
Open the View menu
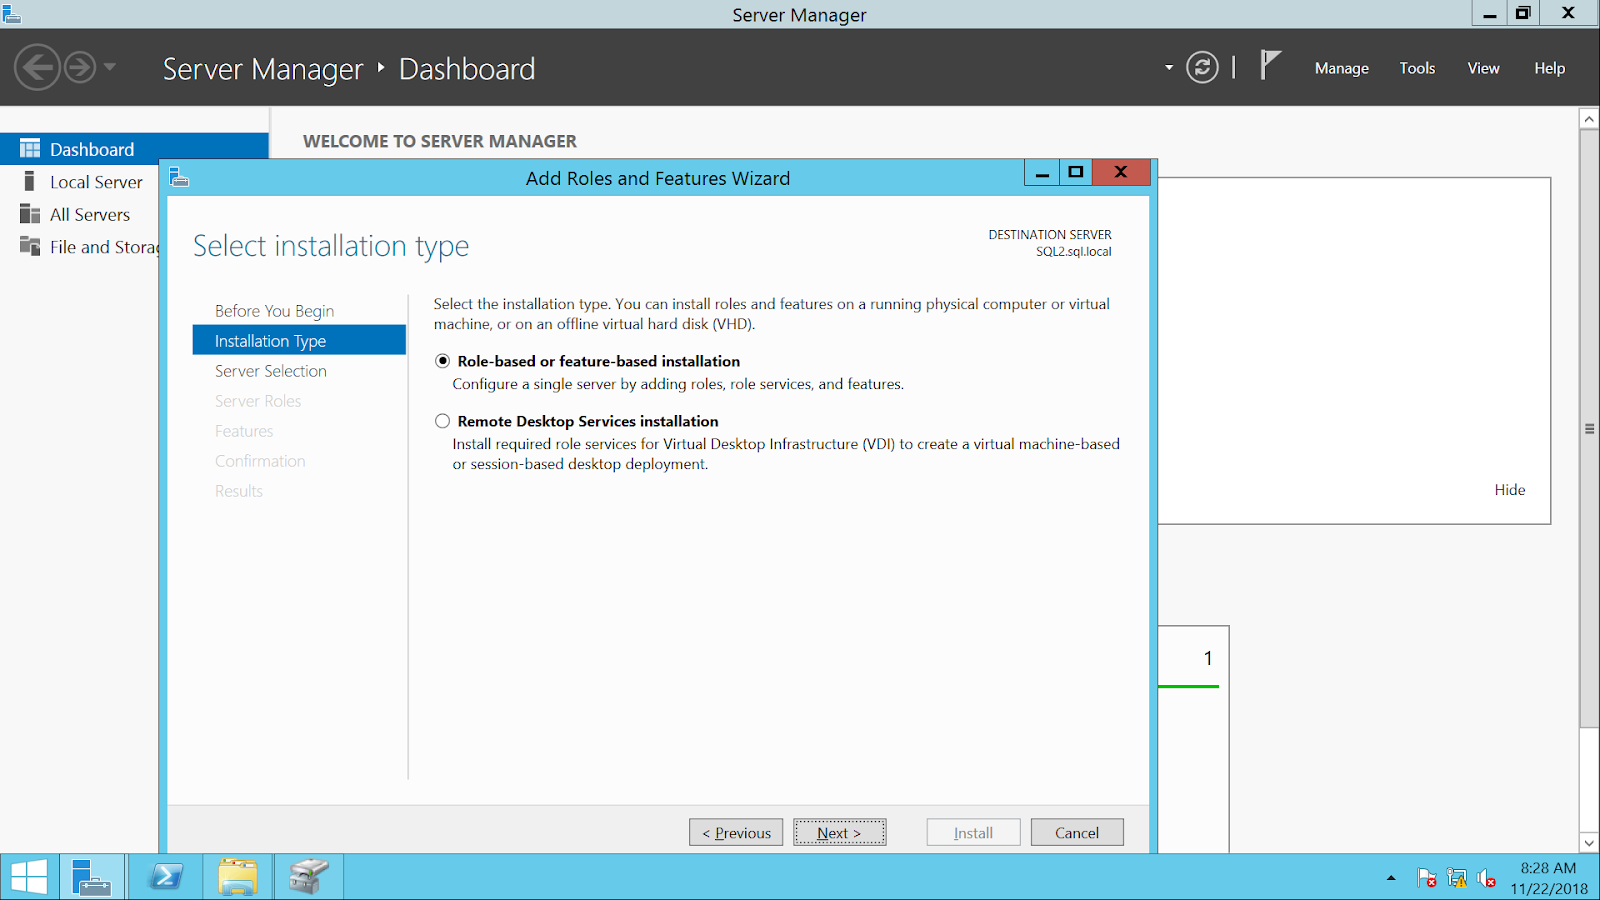pos(1483,68)
